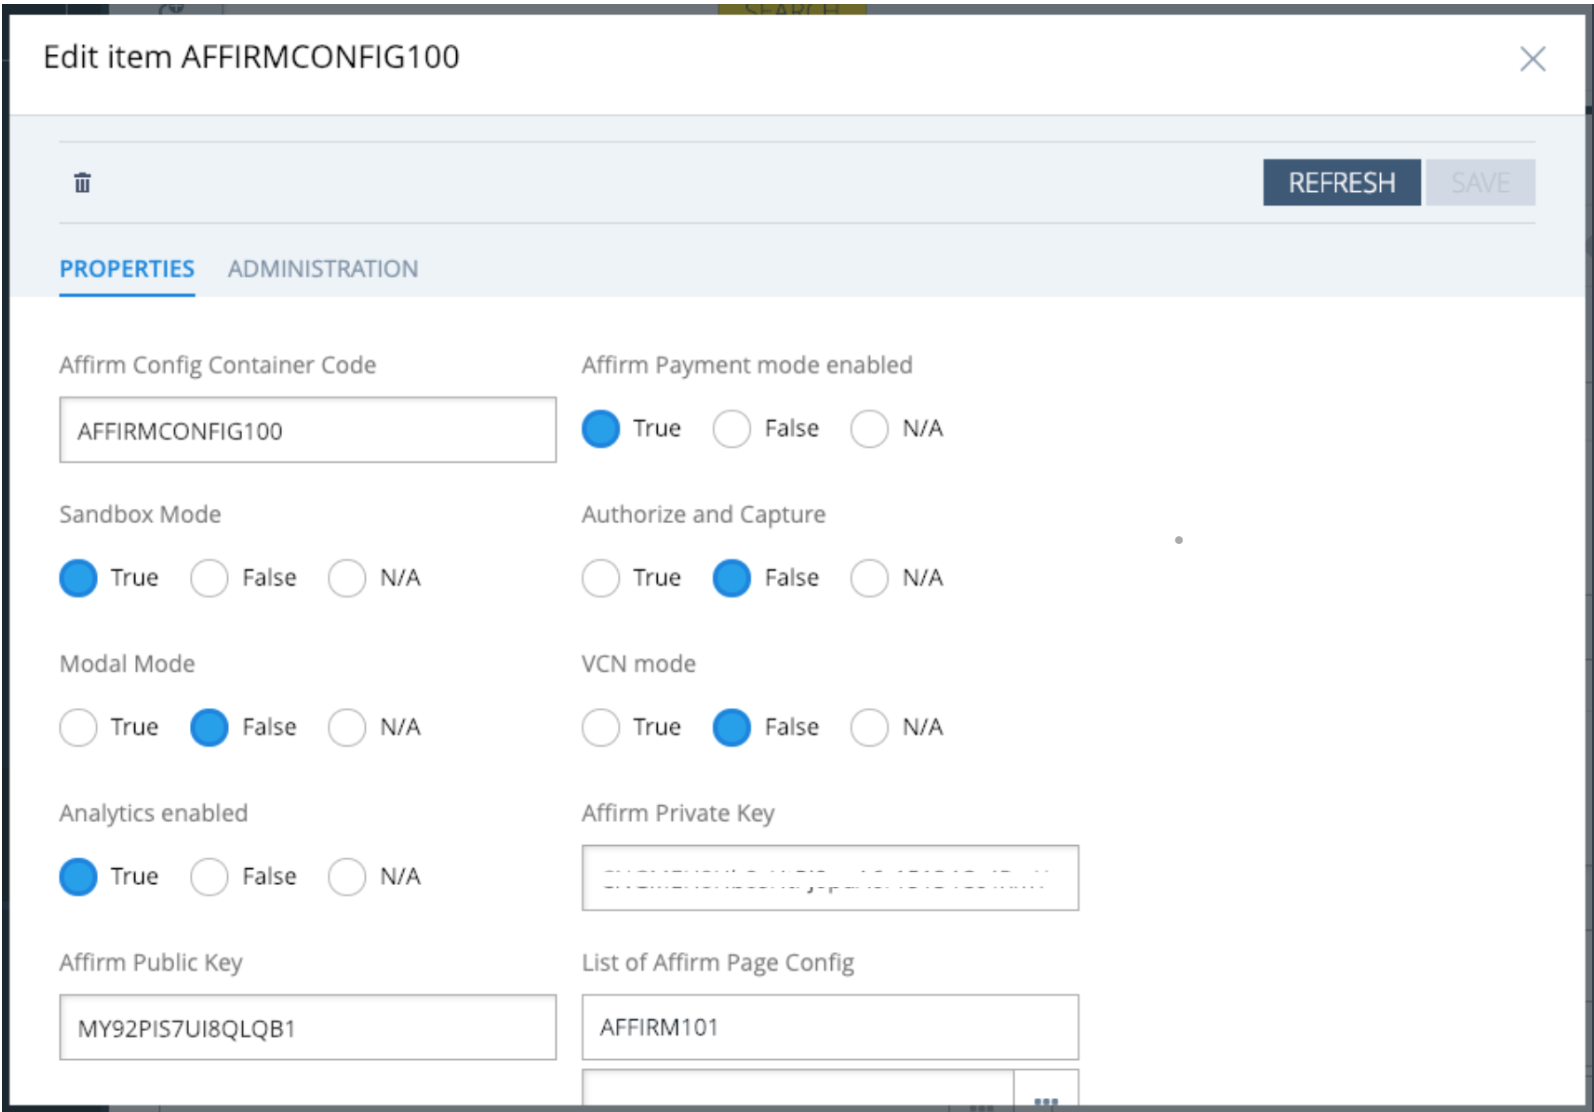Viewport: 1594px width, 1112px height.
Task: Click the dialog title Edit item AFFIRMCONFIG100
Action: 251,57
